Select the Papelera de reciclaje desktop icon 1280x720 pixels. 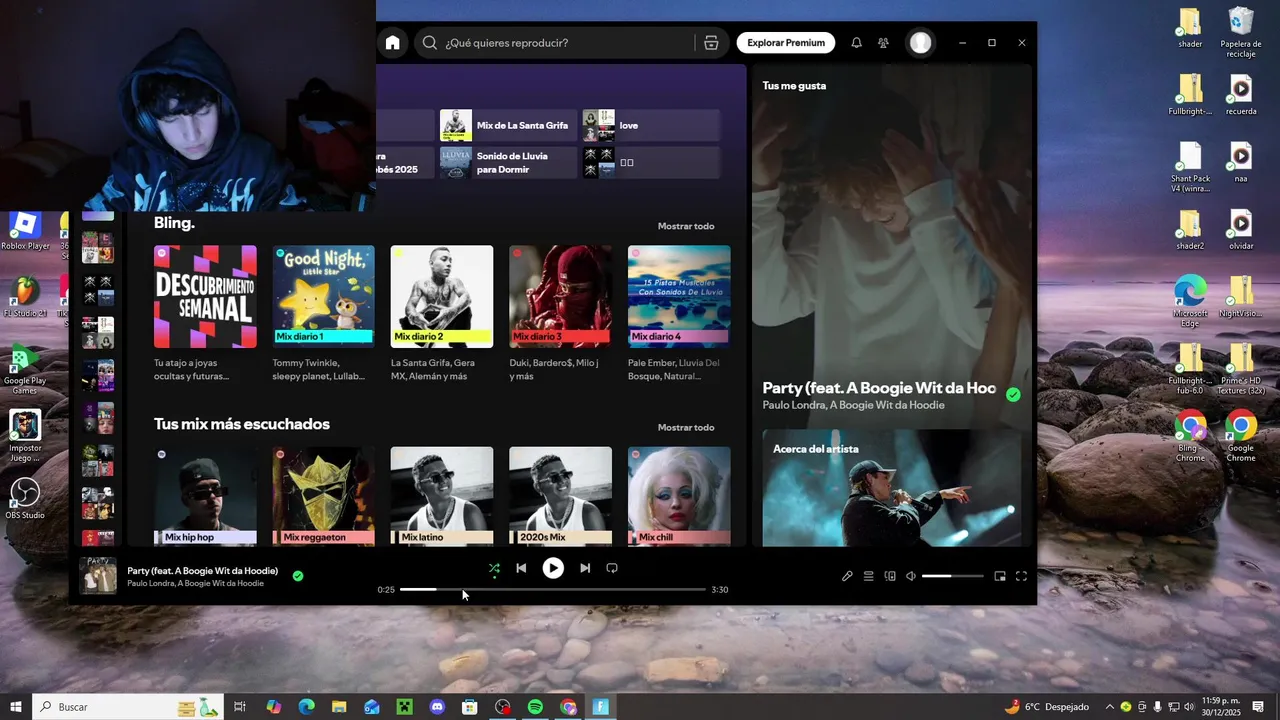point(1241,32)
